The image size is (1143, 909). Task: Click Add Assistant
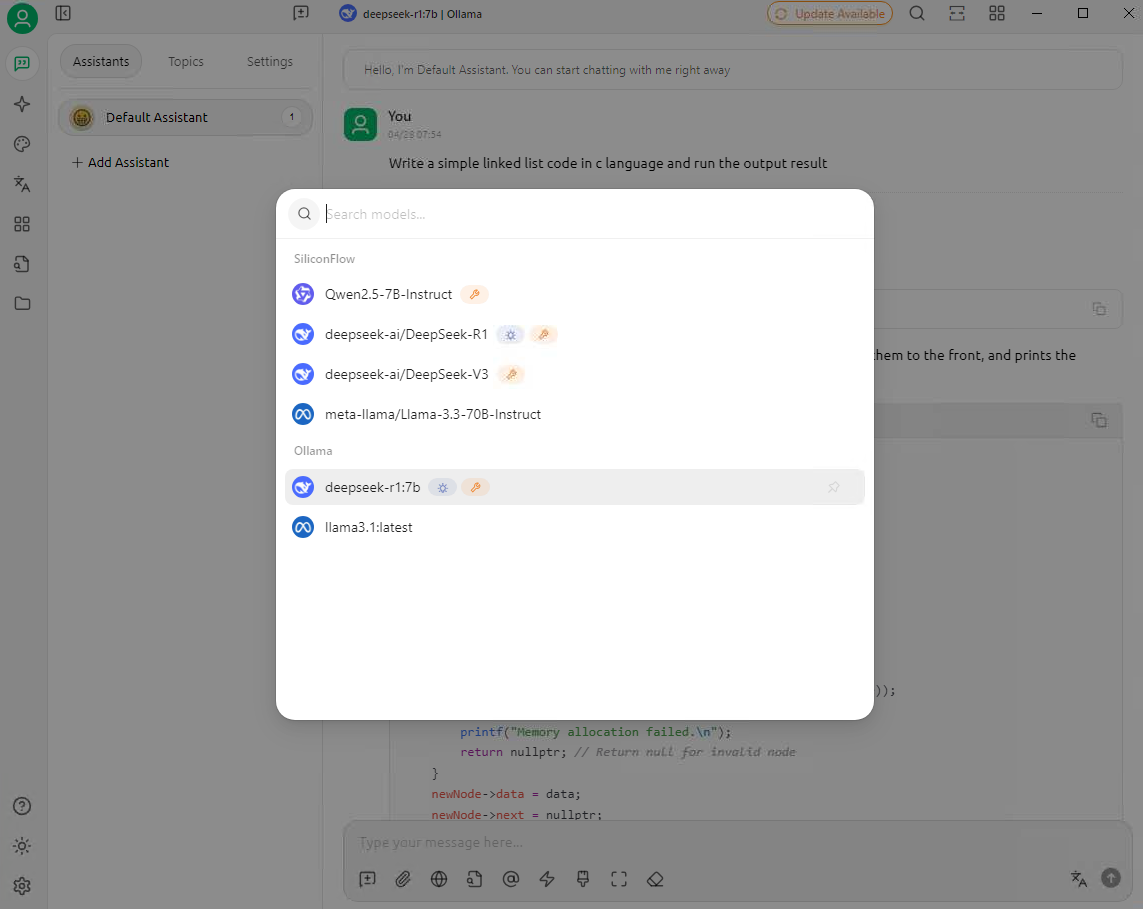(x=120, y=163)
